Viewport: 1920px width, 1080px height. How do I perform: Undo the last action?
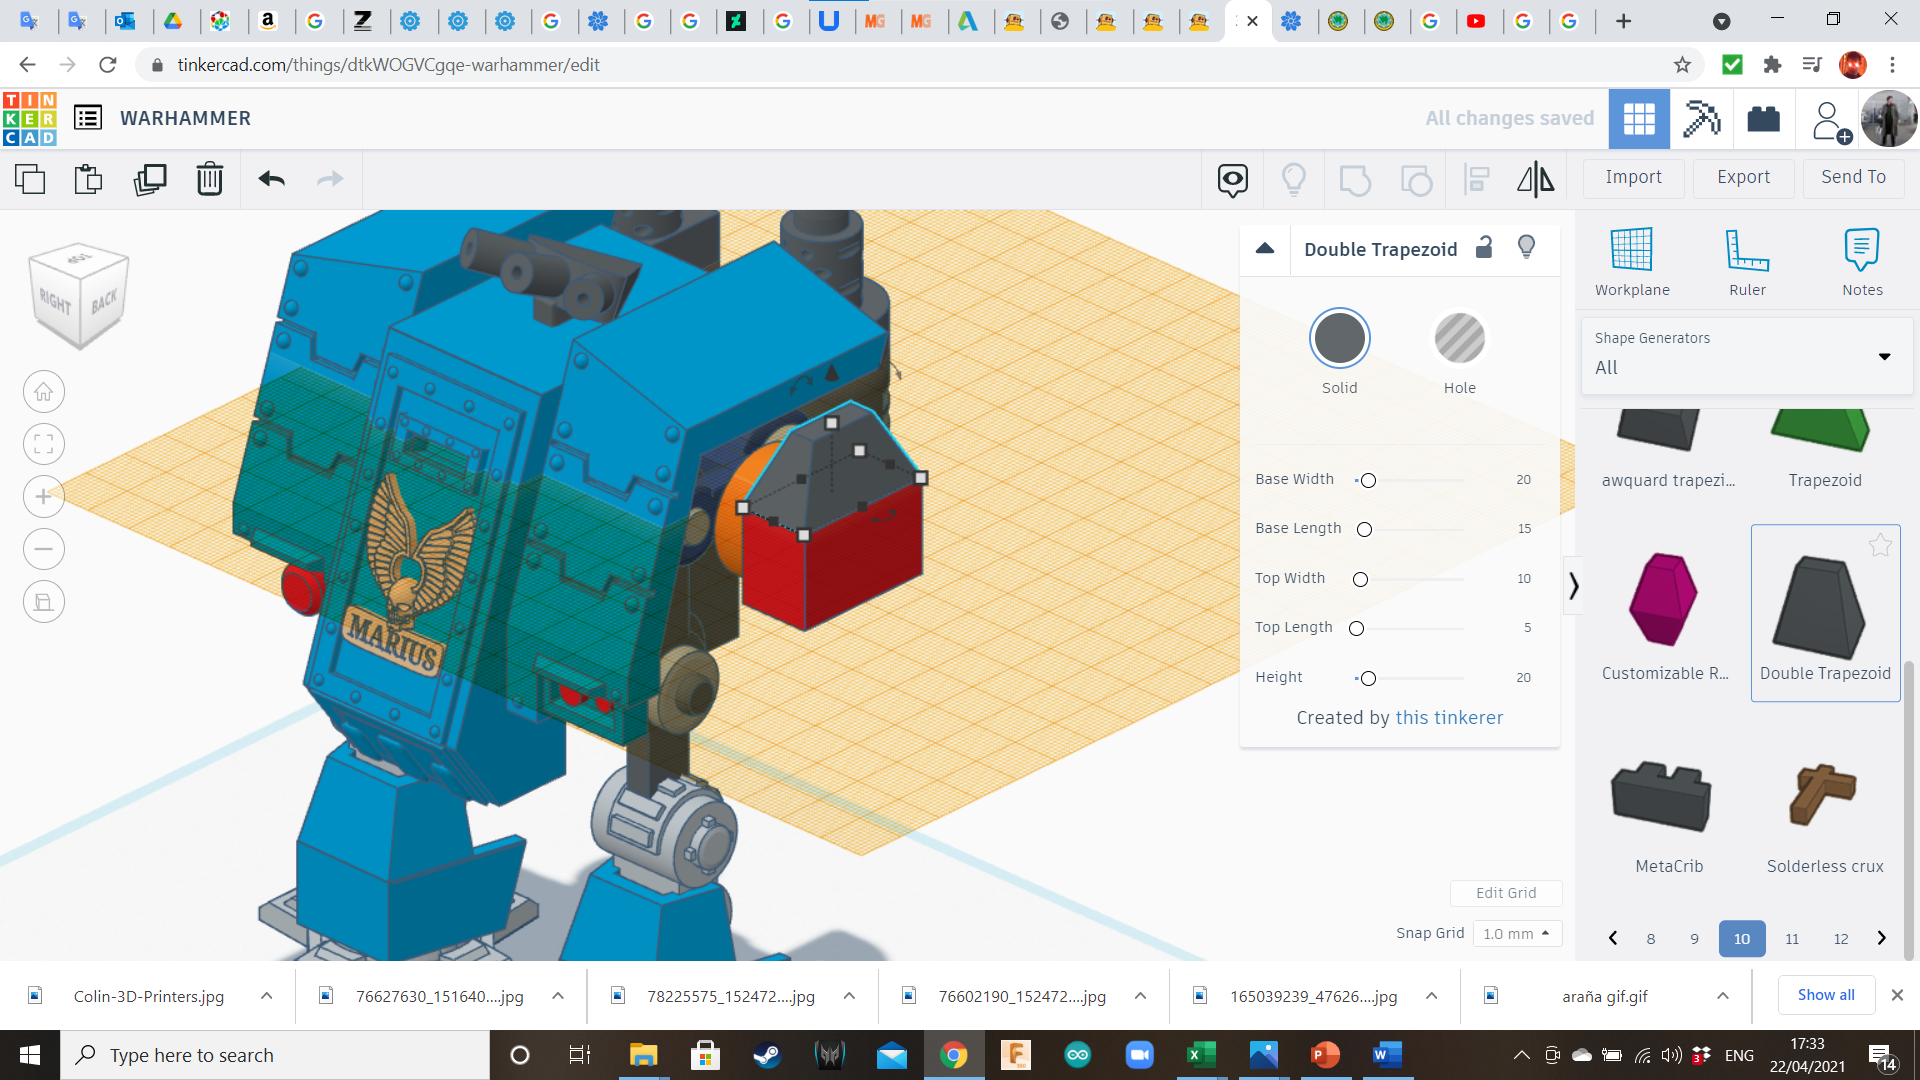(272, 179)
